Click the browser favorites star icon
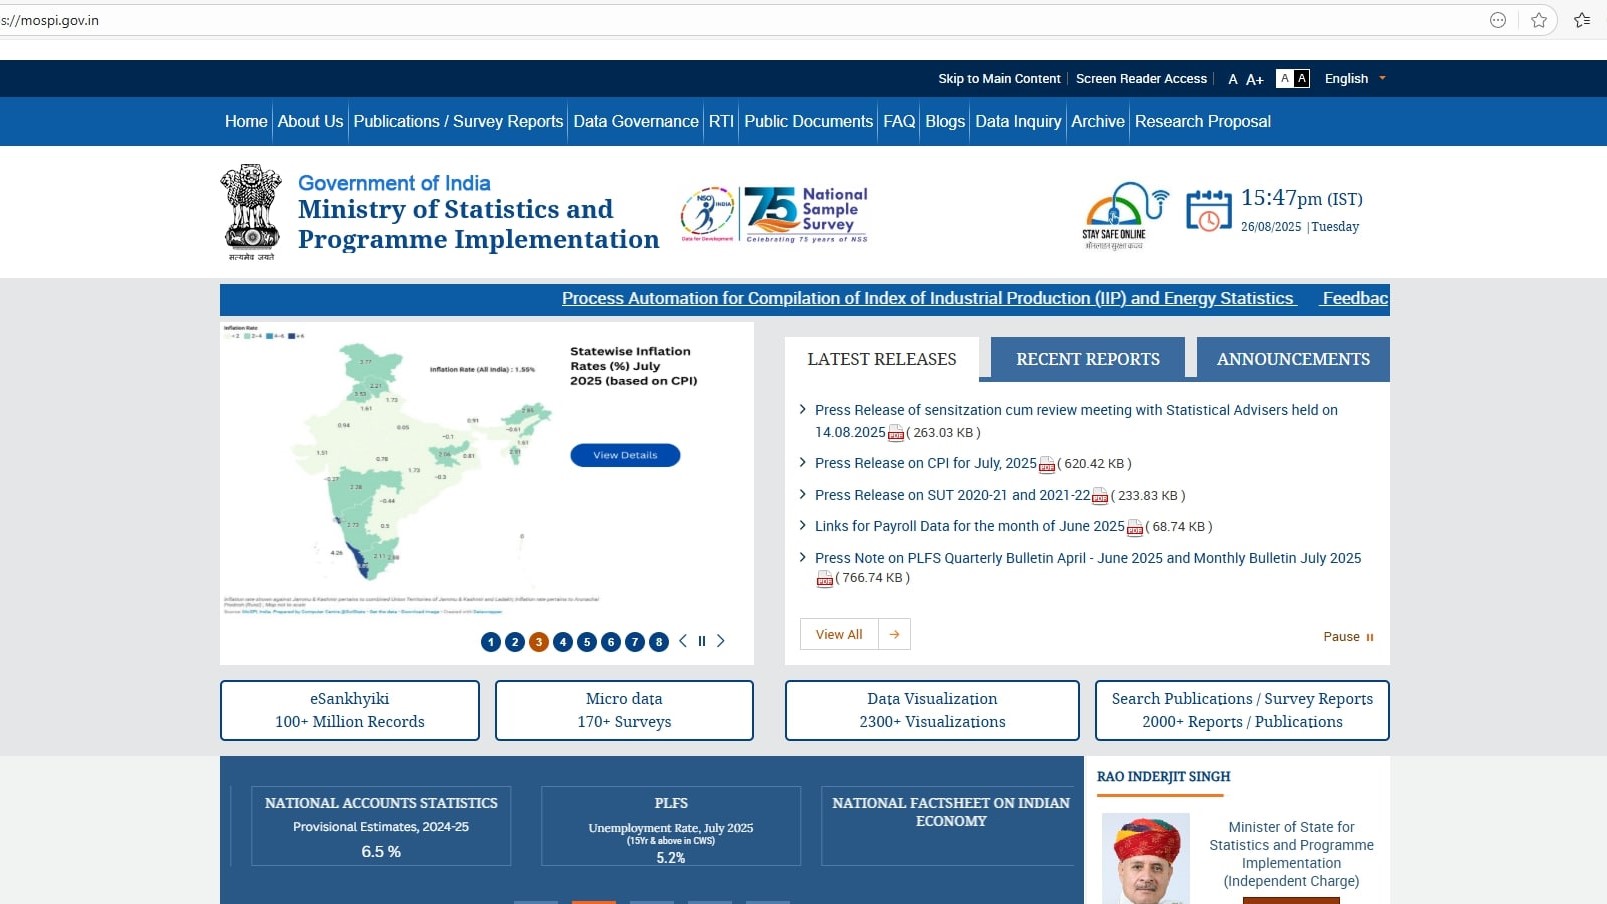This screenshot has width=1607, height=904. click(1539, 20)
